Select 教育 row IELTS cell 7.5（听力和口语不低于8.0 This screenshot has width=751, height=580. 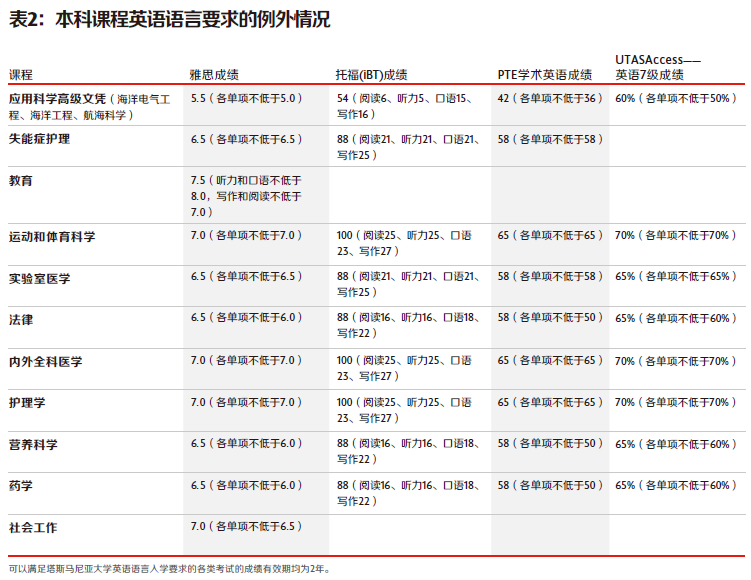(x=246, y=196)
